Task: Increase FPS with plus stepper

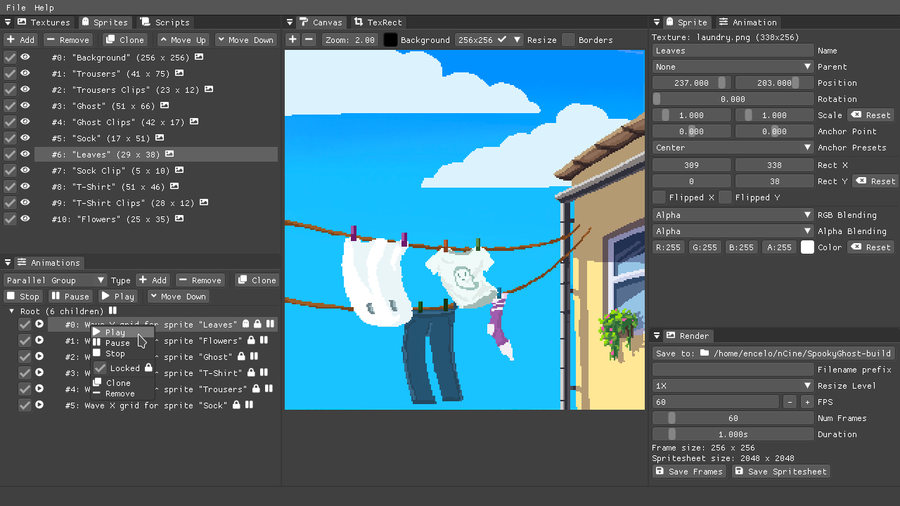Action: [807, 402]
